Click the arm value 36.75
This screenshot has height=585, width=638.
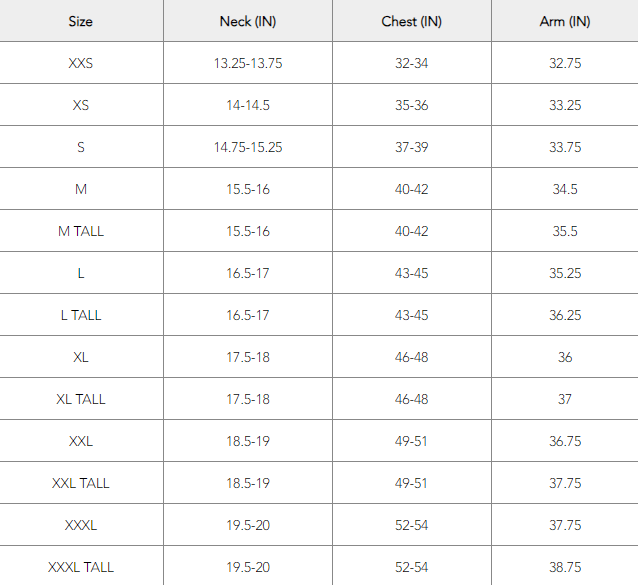tap(565, 441)
